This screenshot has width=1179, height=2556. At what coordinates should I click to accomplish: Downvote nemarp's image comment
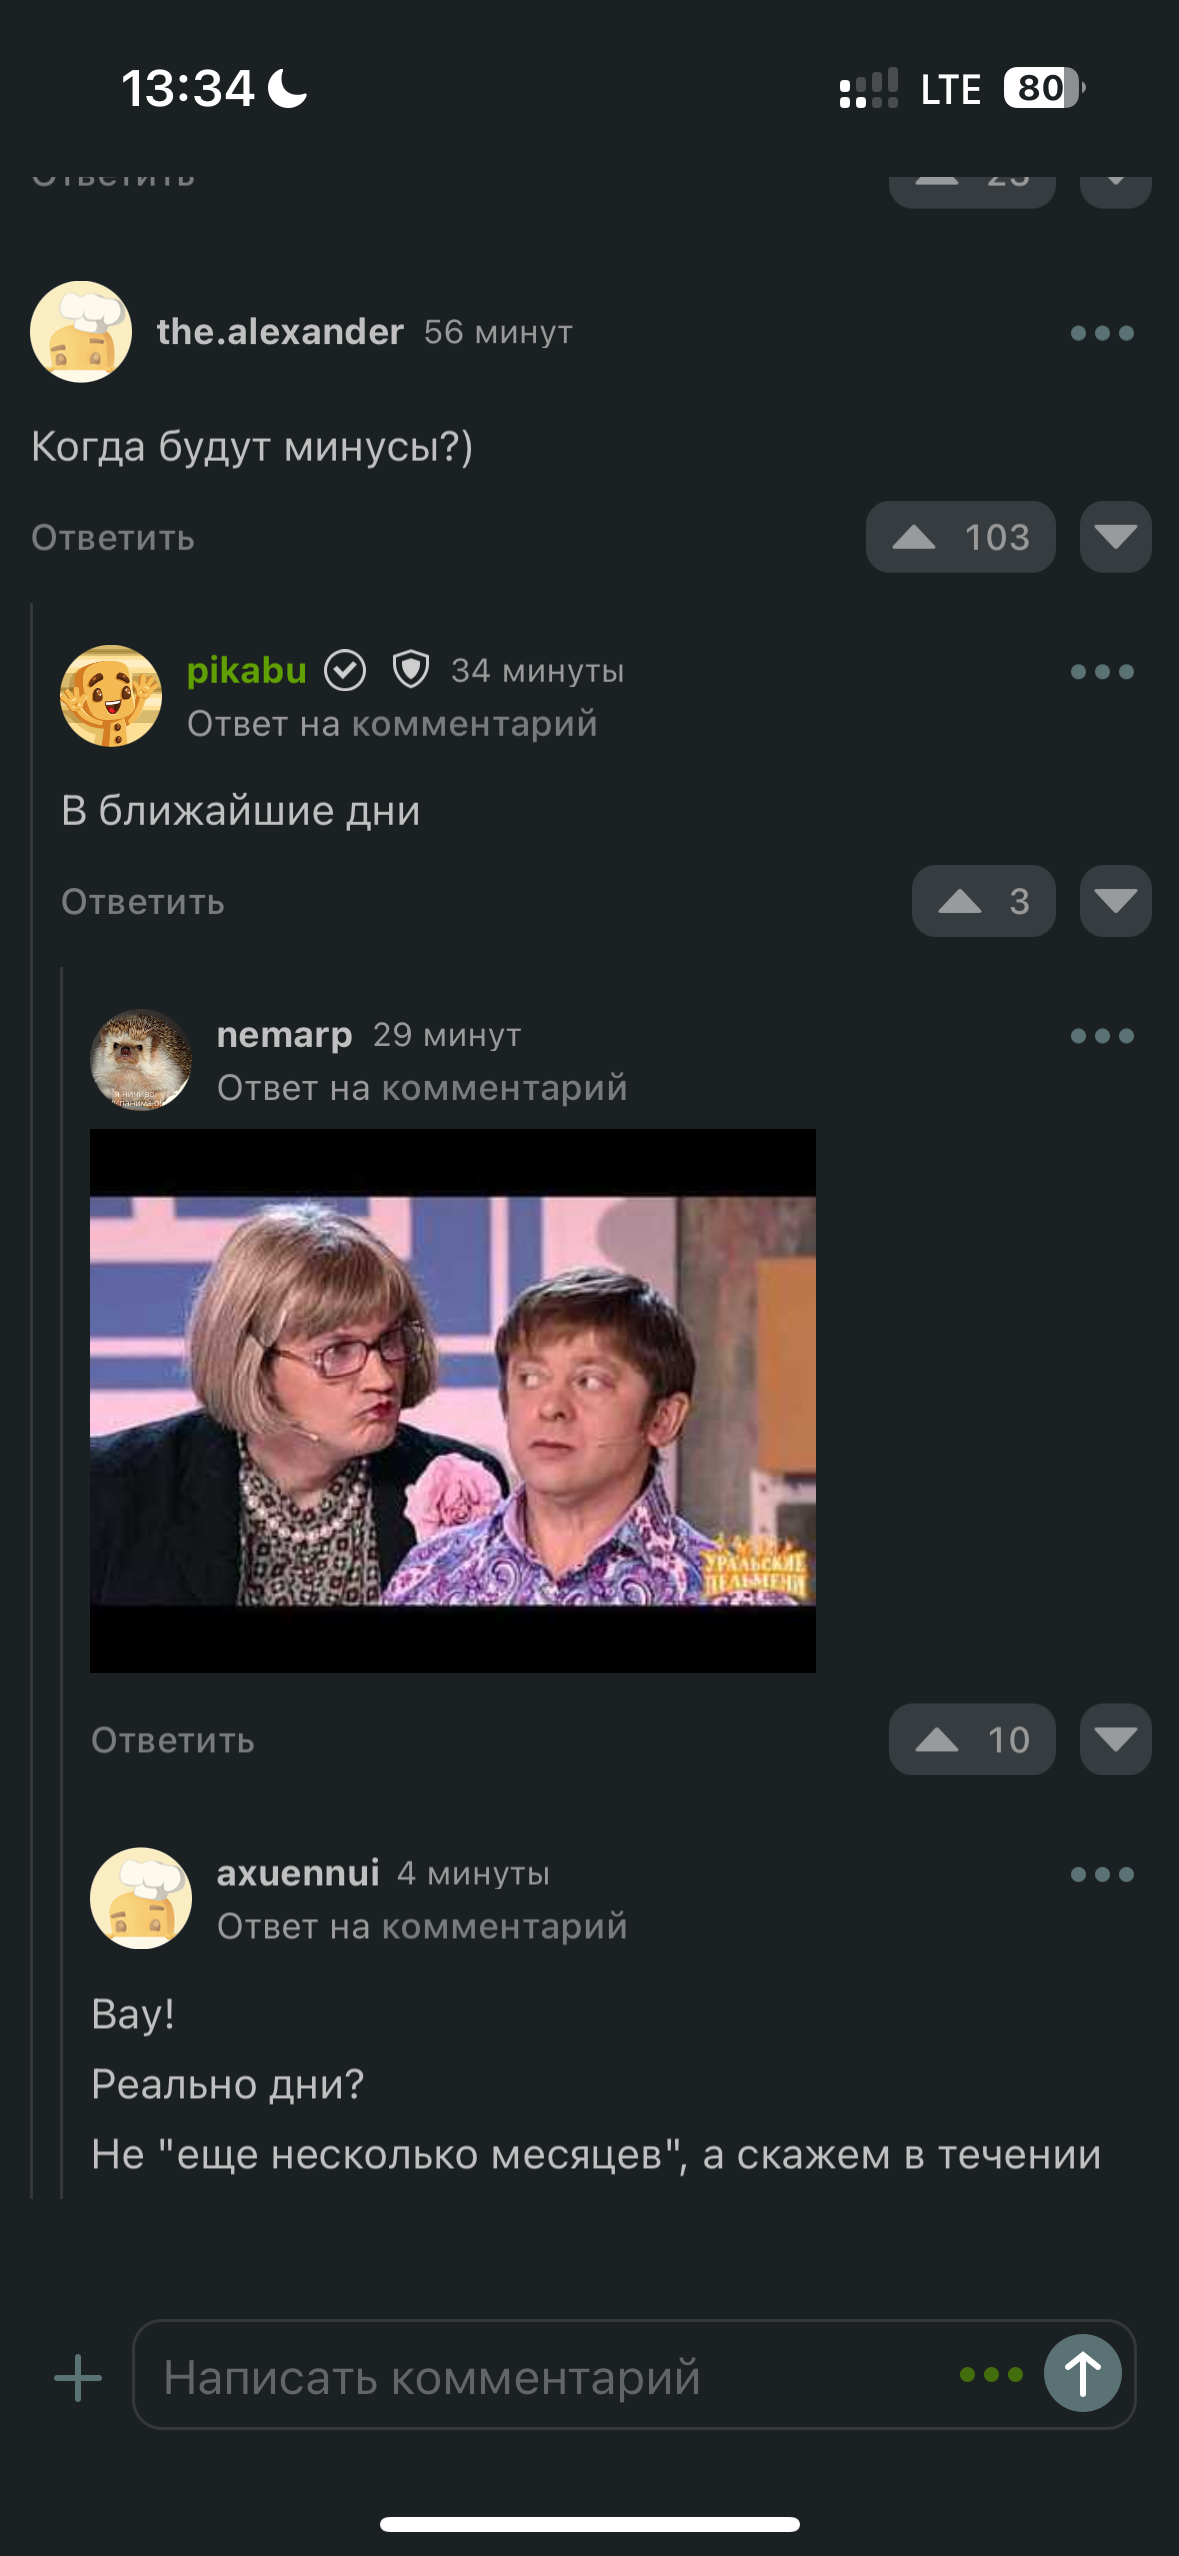click(1115, 1739)
